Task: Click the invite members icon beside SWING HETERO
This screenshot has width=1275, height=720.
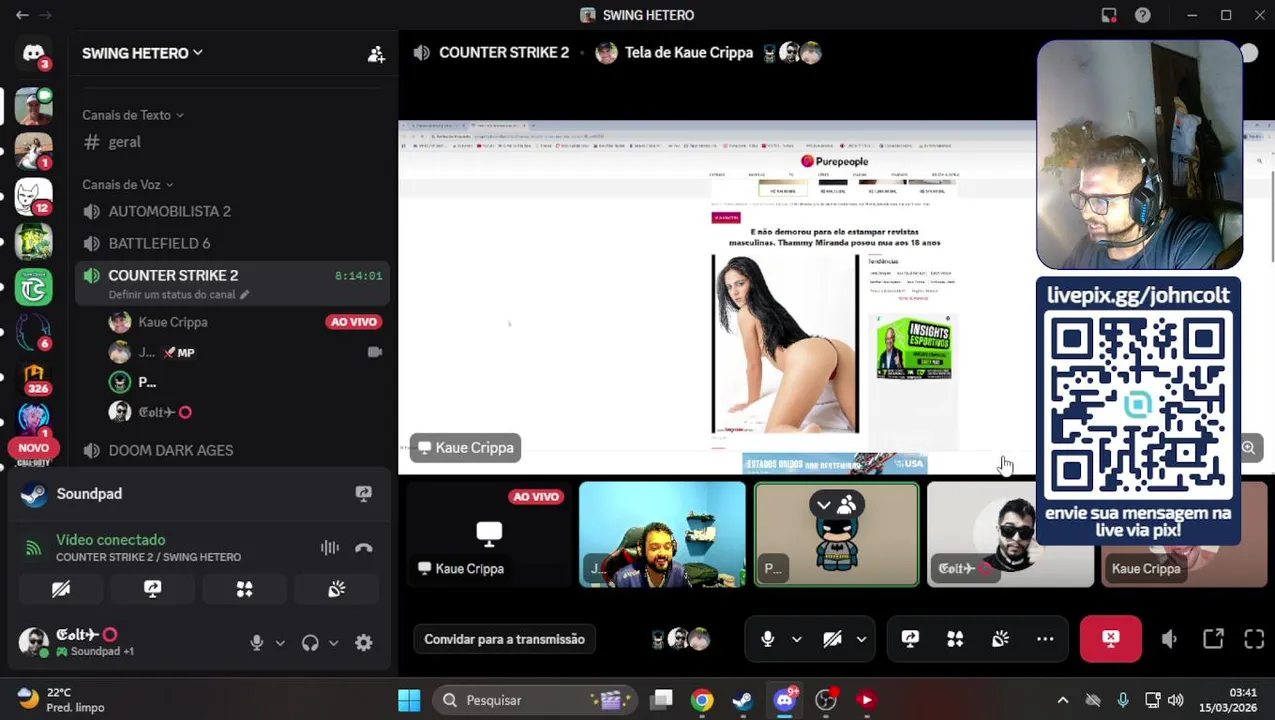Action: pyautogui.click(x=376, y=54)
